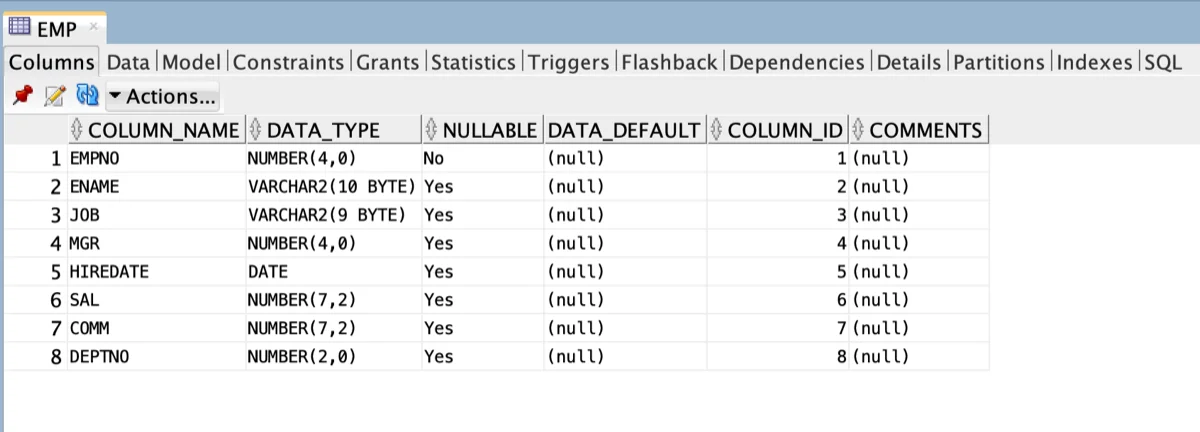
Task: Click the EMP table grid icon
Action: [18, 29]
